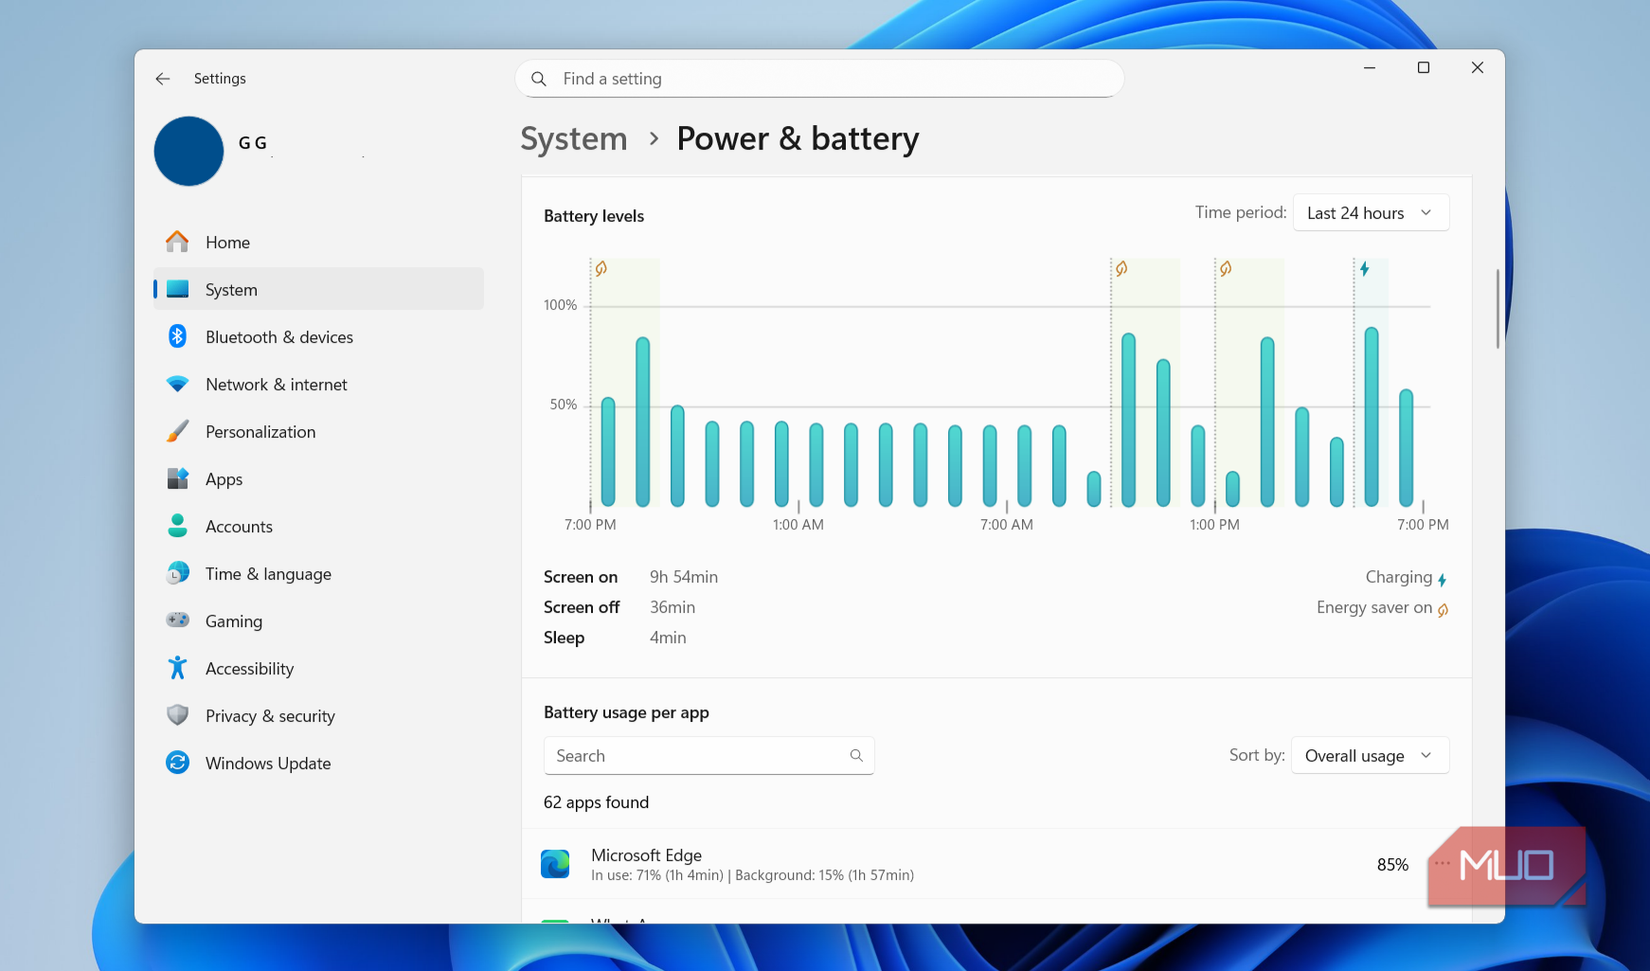Image resolution: width=1650 pixels, height=971 pixels.
Task: Click the Windows Update sync icon
Action: click(177, 763)
